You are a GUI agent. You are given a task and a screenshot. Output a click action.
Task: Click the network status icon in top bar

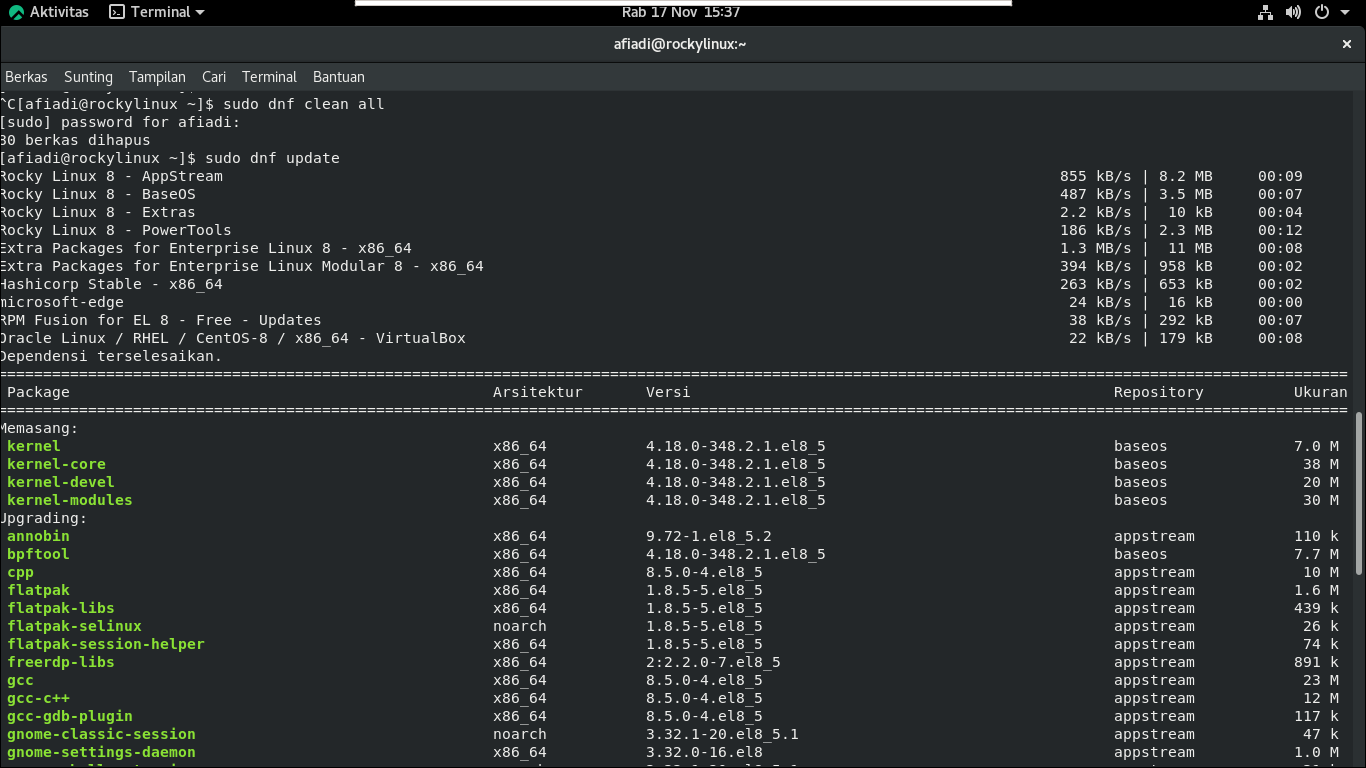point(1265,12)
